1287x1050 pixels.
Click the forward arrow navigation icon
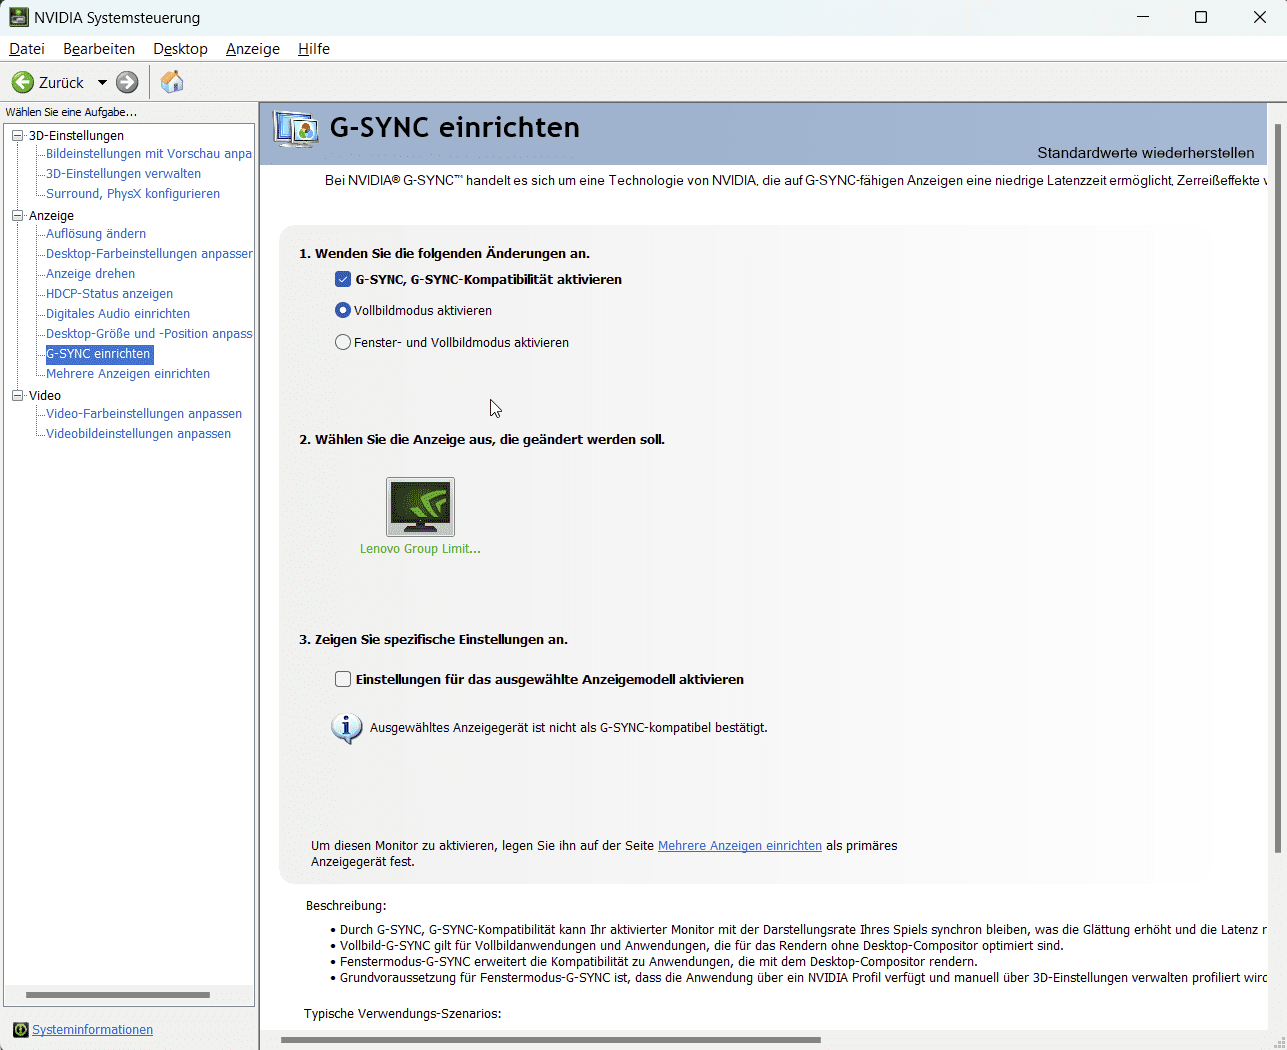127,82
